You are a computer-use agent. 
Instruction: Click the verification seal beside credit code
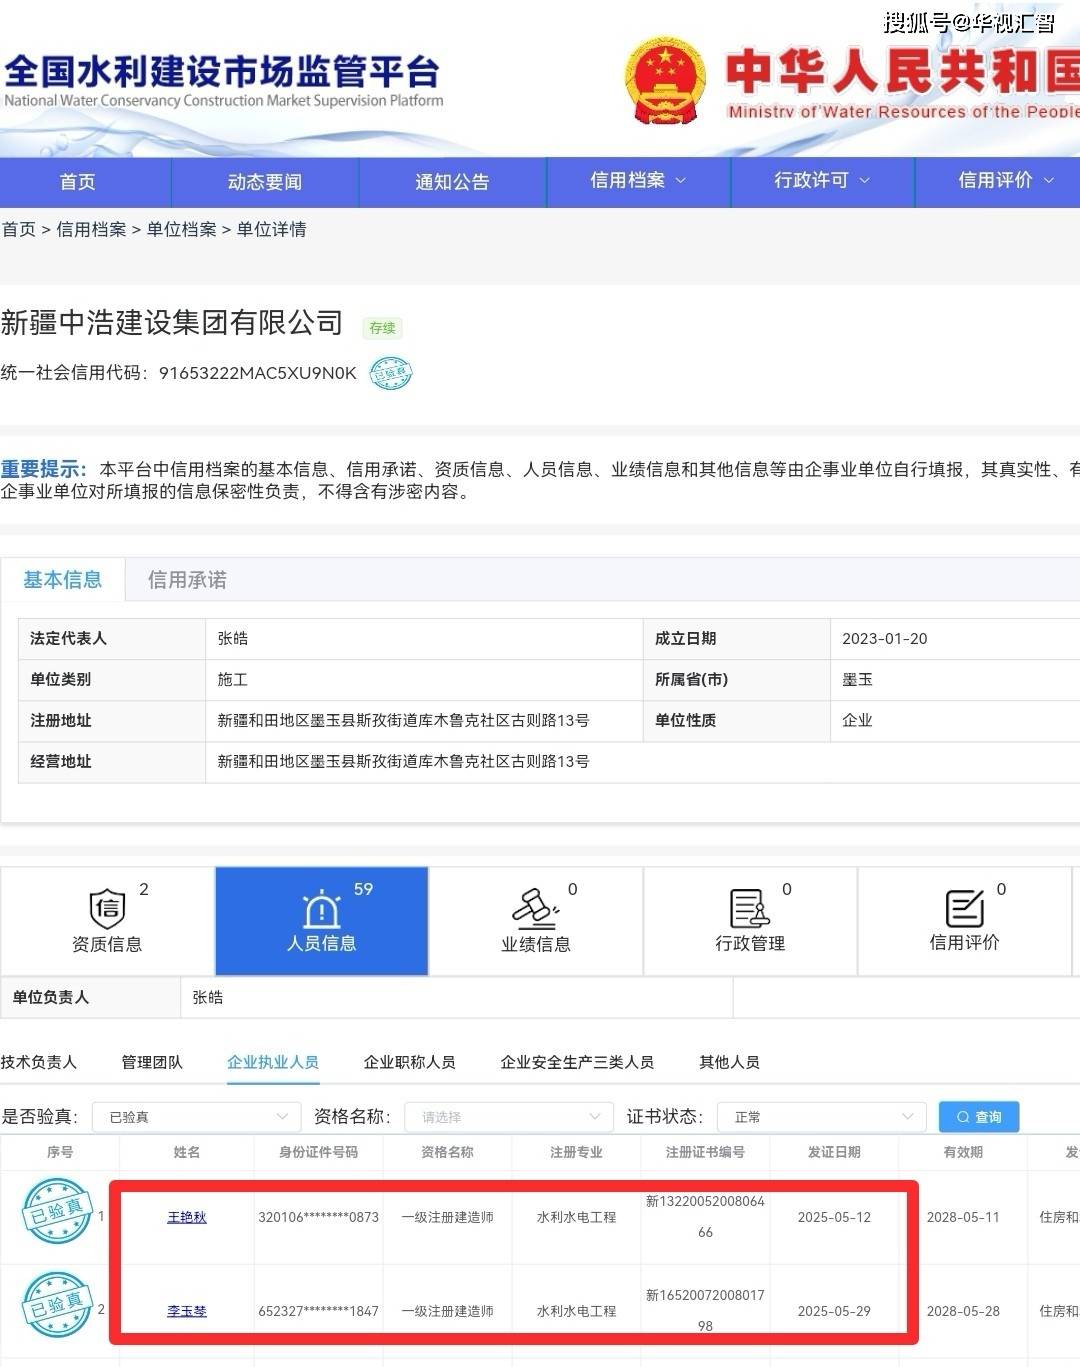[x=390, y=373]
